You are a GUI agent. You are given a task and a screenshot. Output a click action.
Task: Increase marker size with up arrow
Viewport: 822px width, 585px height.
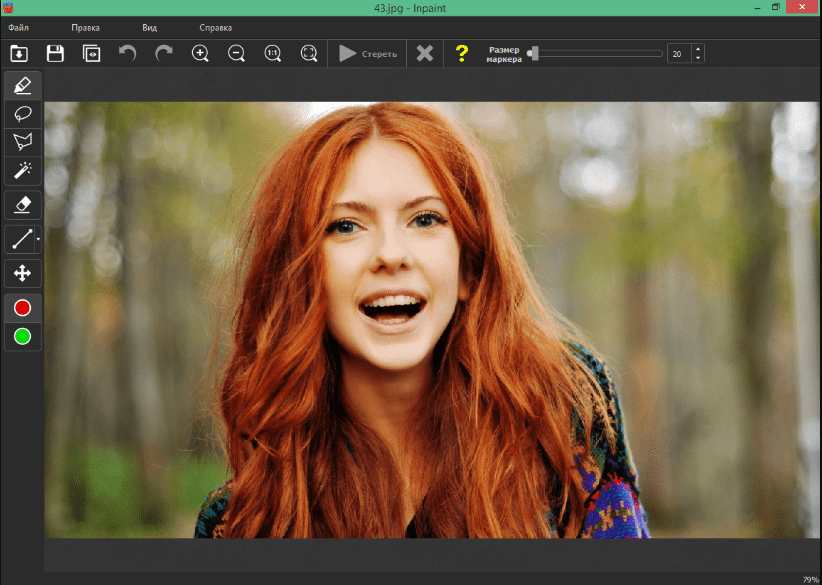[x=697, y=49]
